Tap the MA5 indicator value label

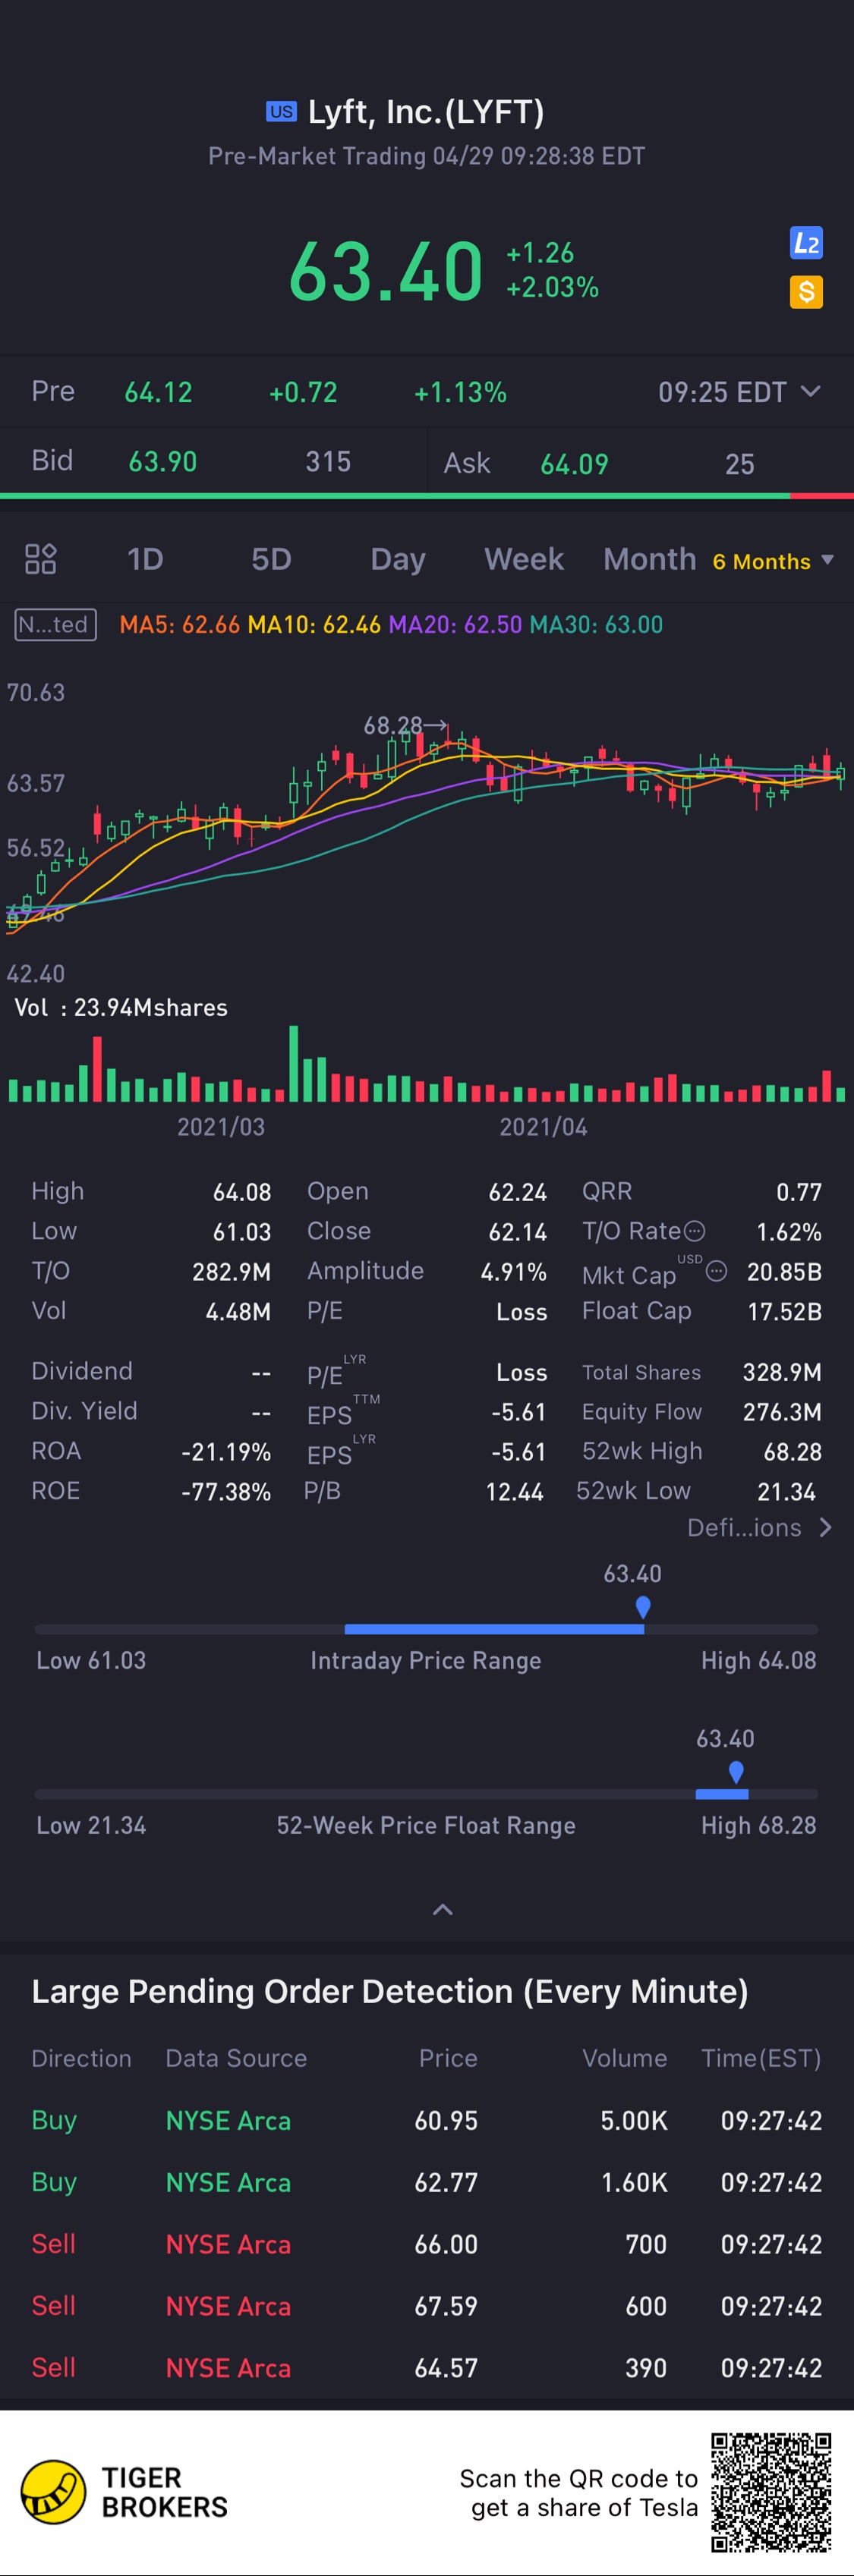pos(179,625)
